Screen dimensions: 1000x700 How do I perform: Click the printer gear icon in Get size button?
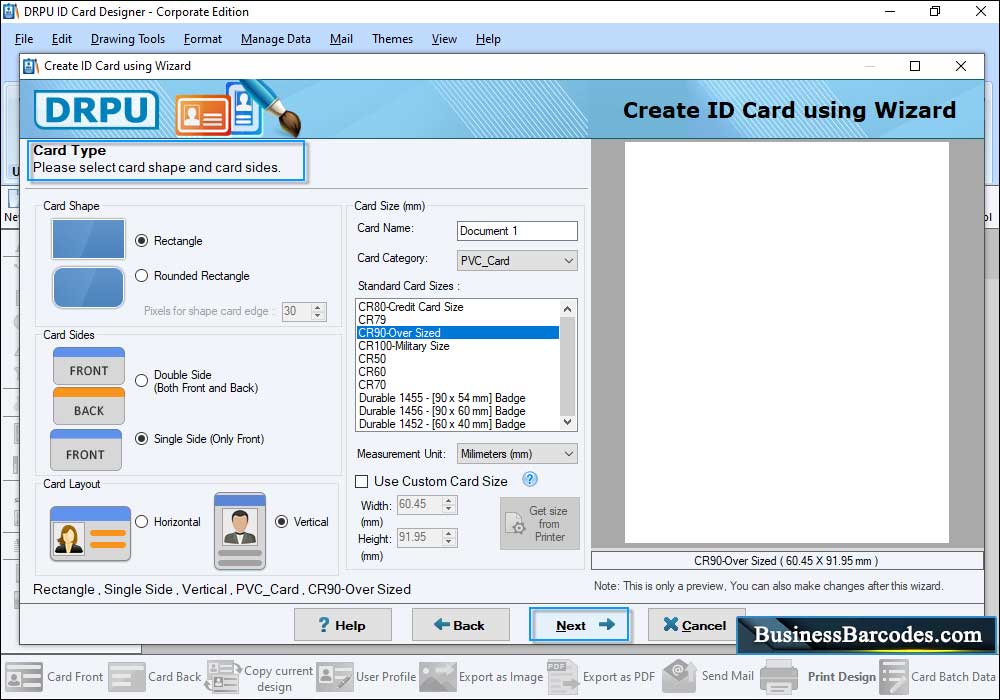[515, 524]
